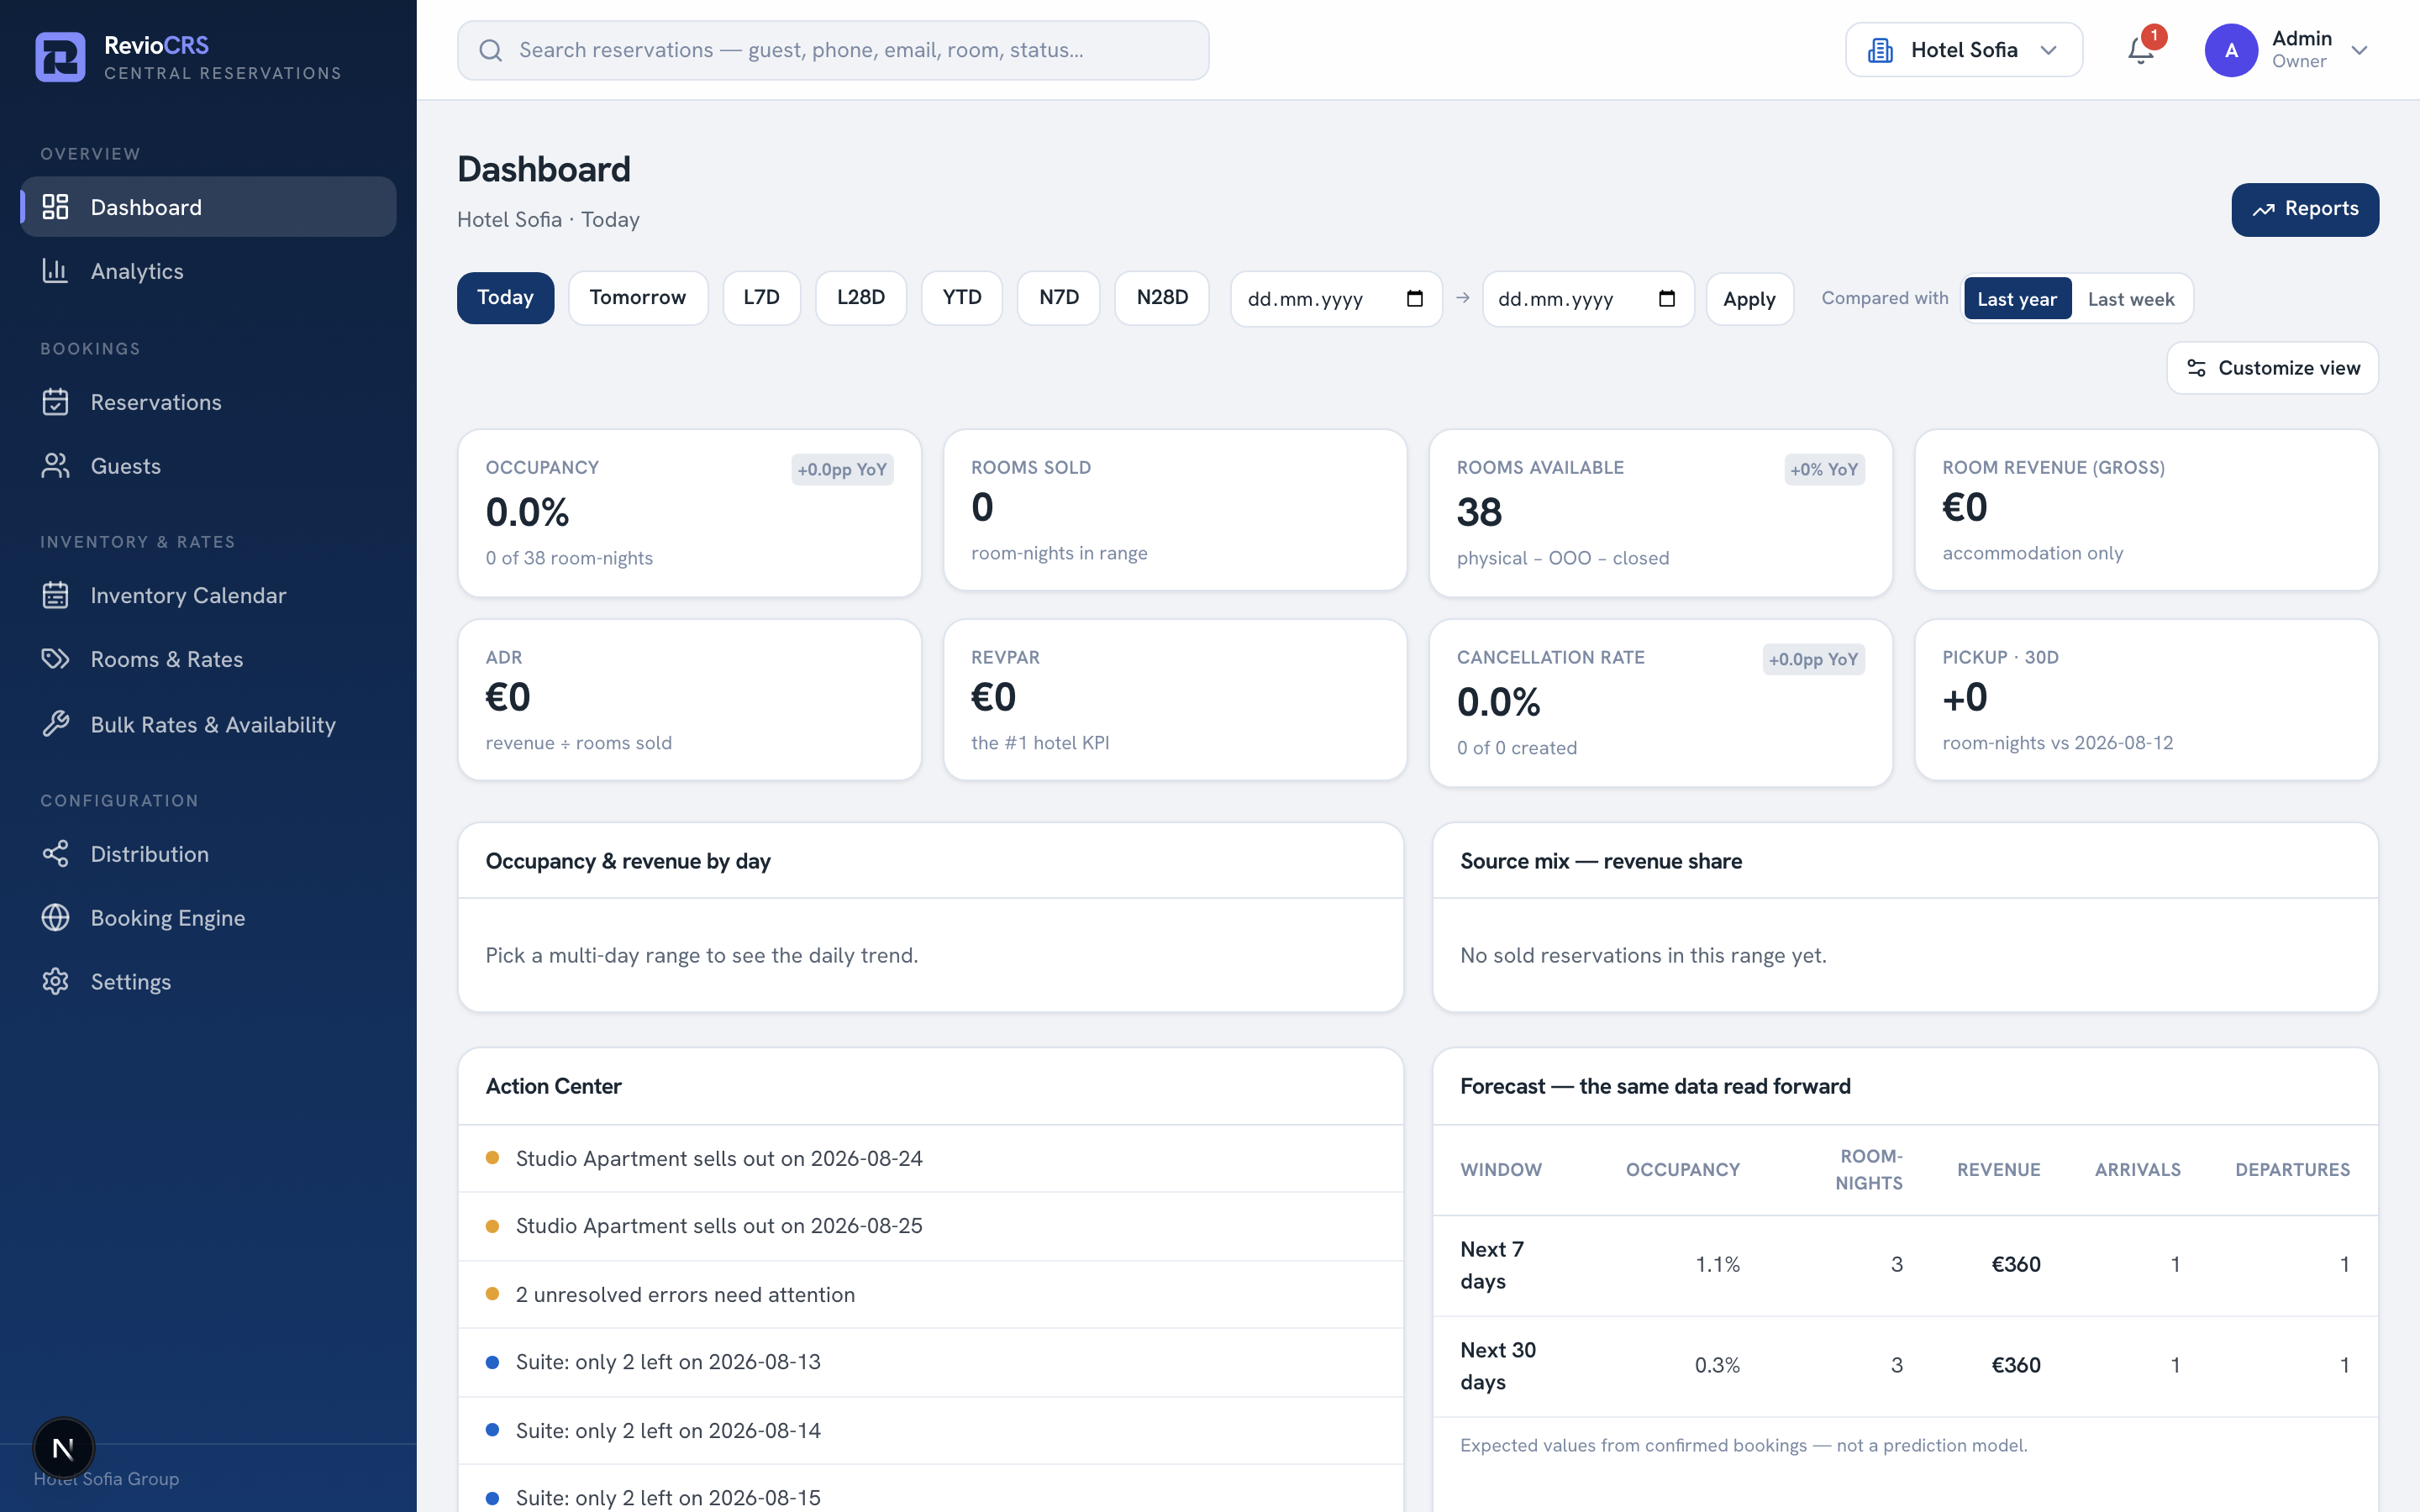The height and width of the screenshot is (1512, 2420).
Task: Click the Bulk Rates wrench icon
Action: coord(55,724)
